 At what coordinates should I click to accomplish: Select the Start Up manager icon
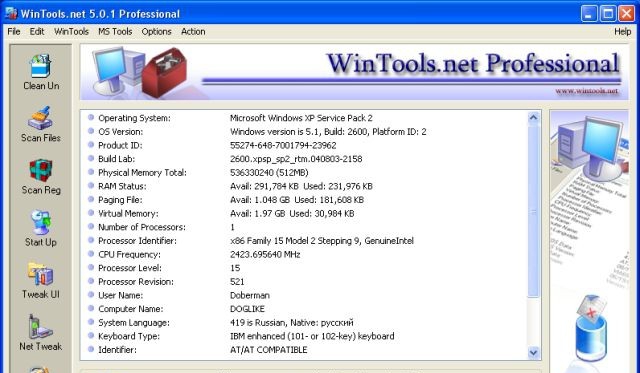pyautogui.click(x=41, y=229)
